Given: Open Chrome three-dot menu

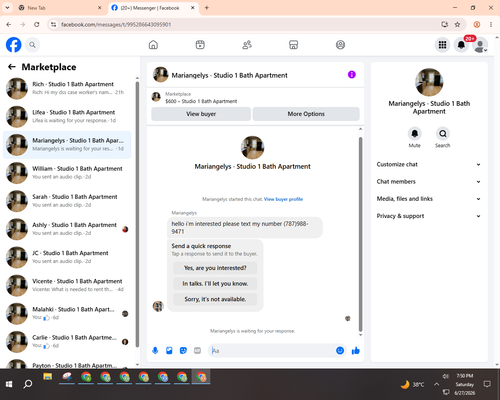Looking at the screenshot, I should point(491,24).
